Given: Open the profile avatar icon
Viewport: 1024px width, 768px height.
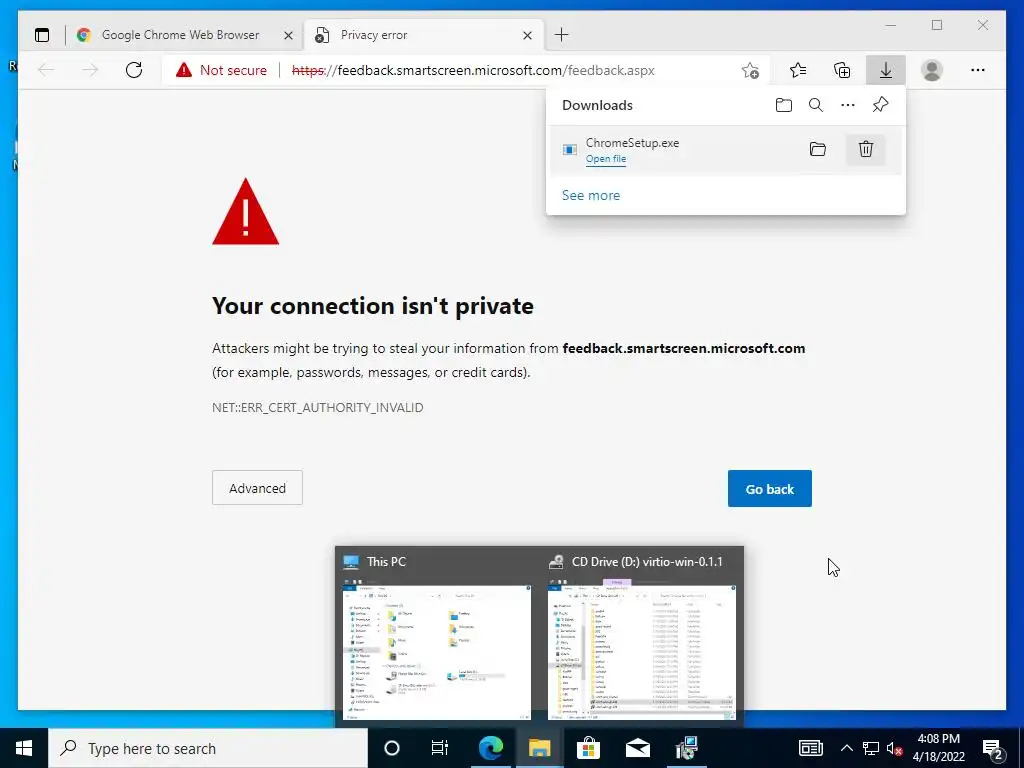Looking at the screenshot, I should [932, 70].
